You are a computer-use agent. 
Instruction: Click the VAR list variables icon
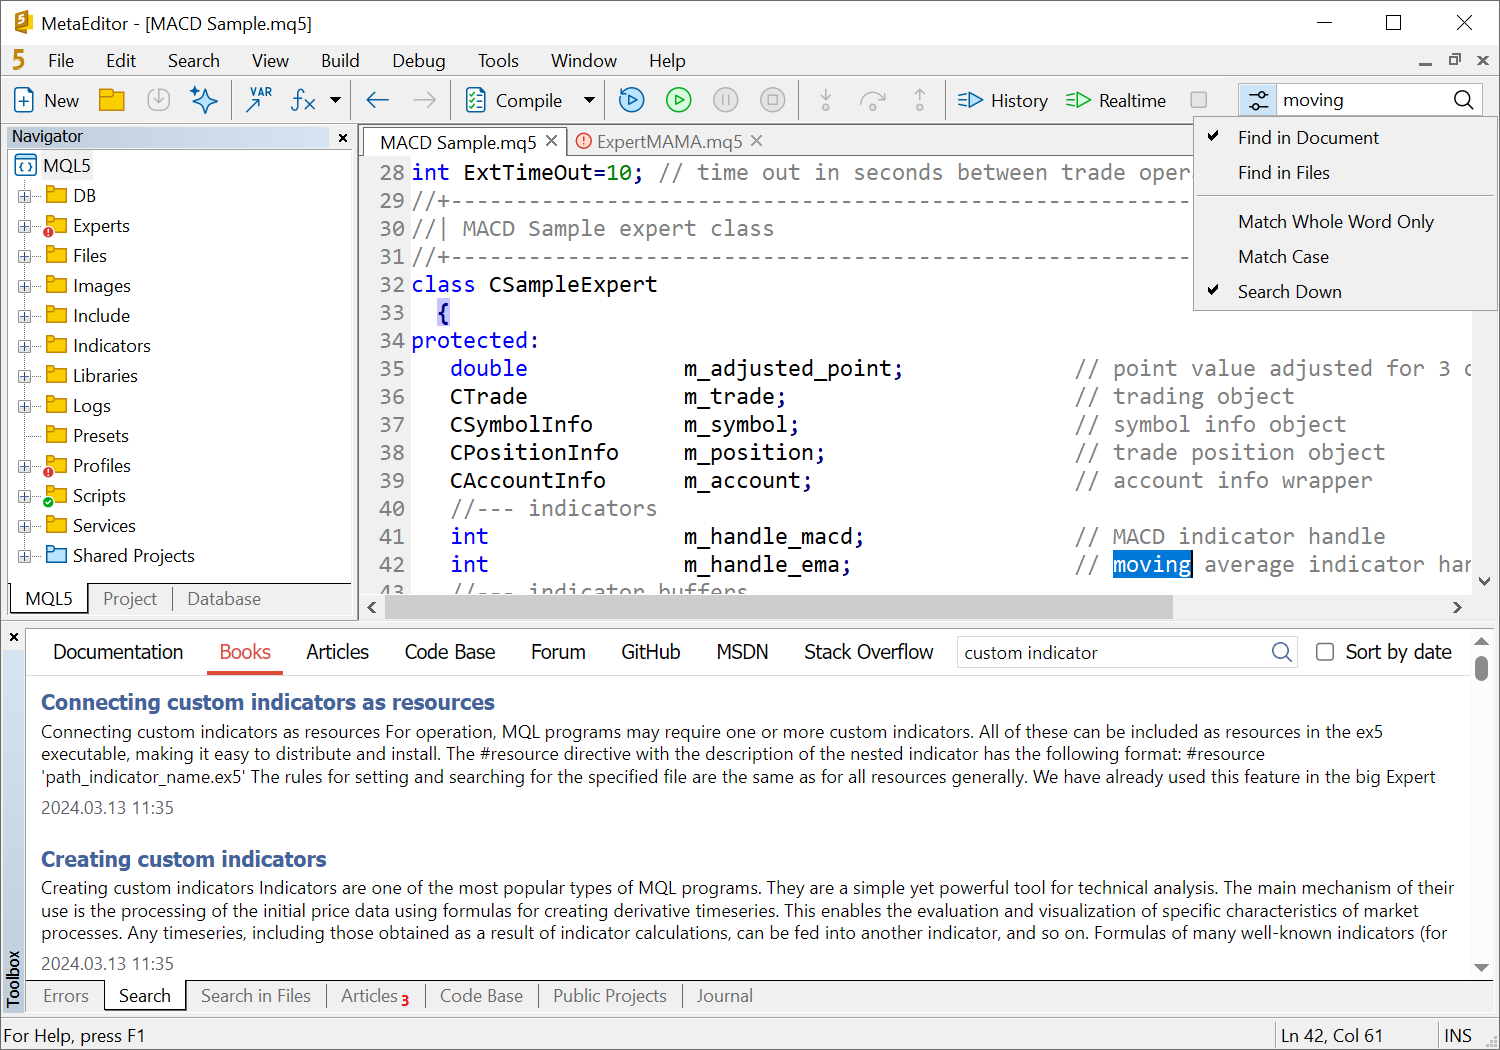pyautogui.click(x=259, y=100)
